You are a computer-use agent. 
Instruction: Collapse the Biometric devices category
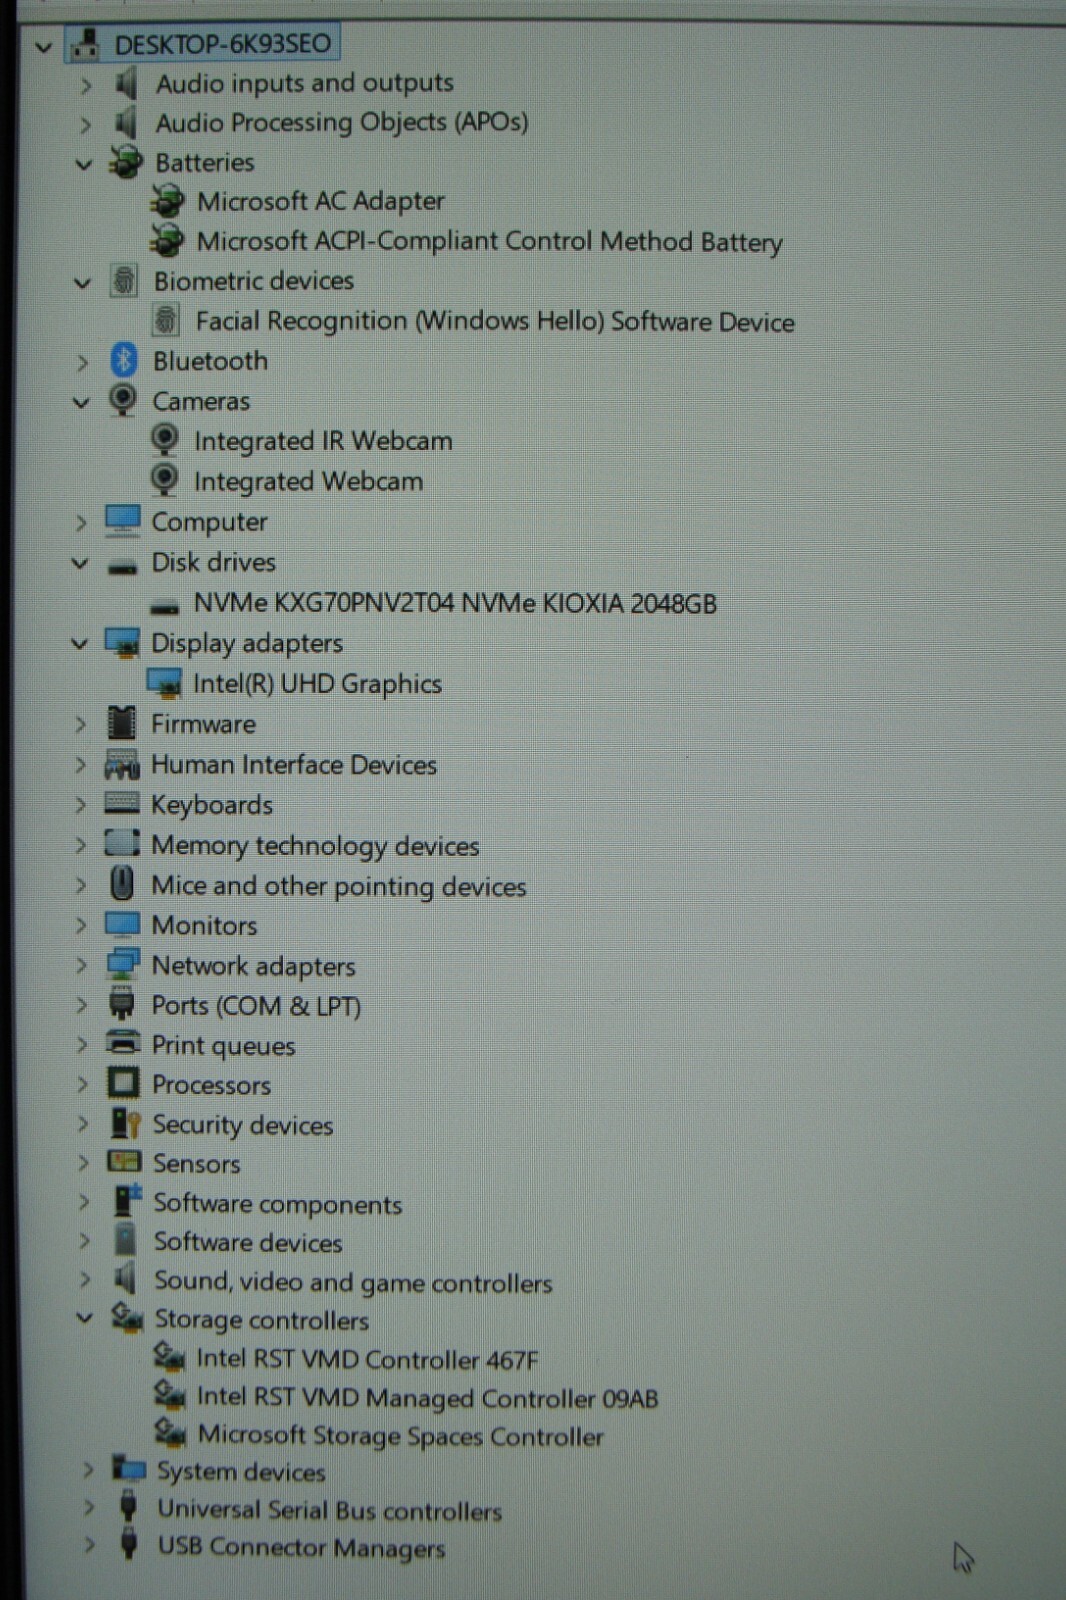pos(83,284)
